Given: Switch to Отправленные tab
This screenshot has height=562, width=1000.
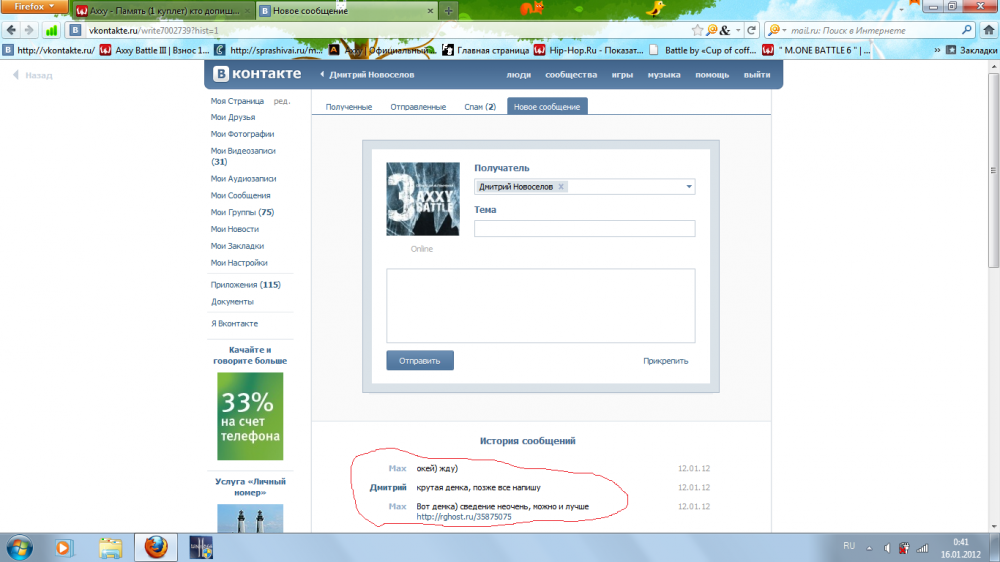Looking at the screenshot, I should [x=418, y=107].
